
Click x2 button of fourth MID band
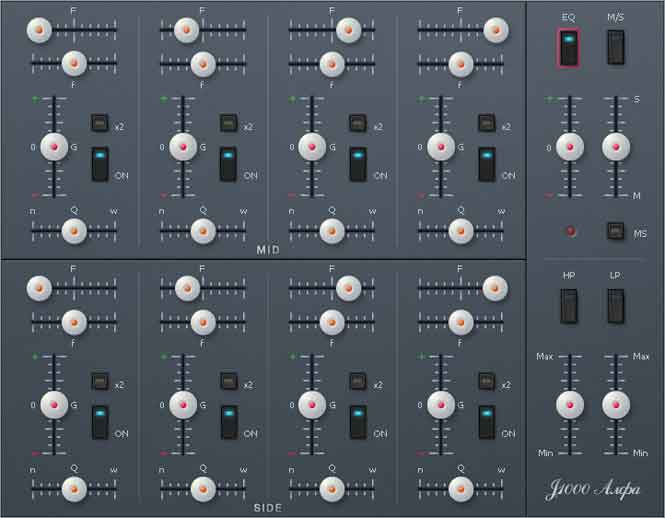[486, 123]
